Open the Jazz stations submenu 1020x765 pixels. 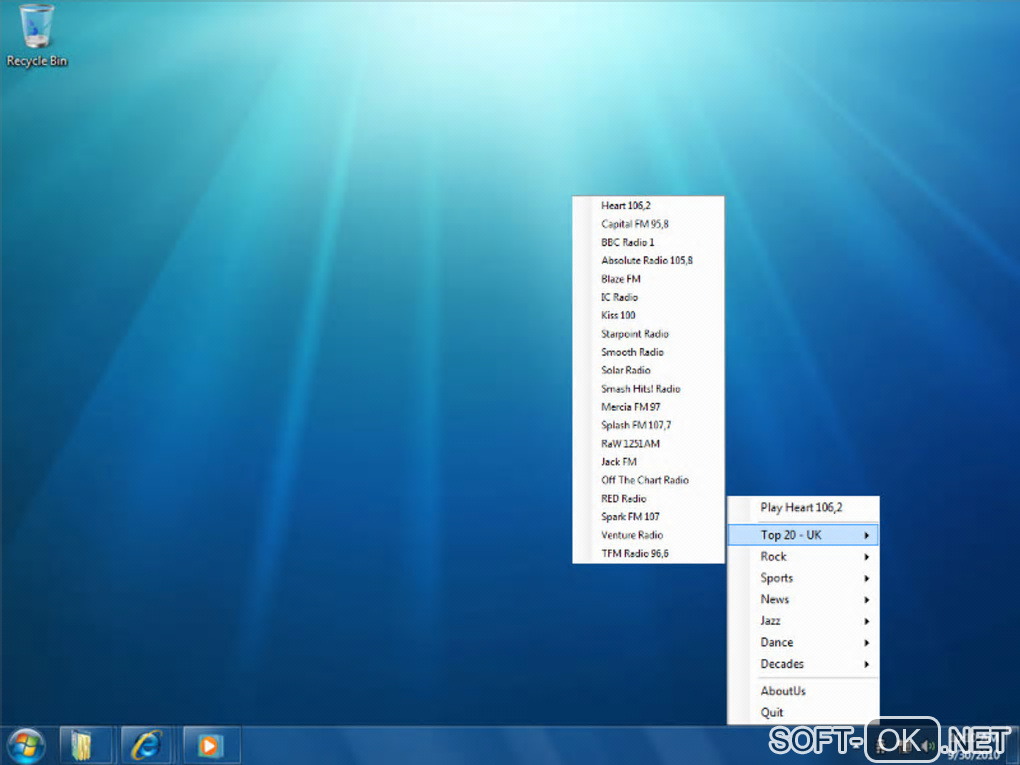pos(803,621)
